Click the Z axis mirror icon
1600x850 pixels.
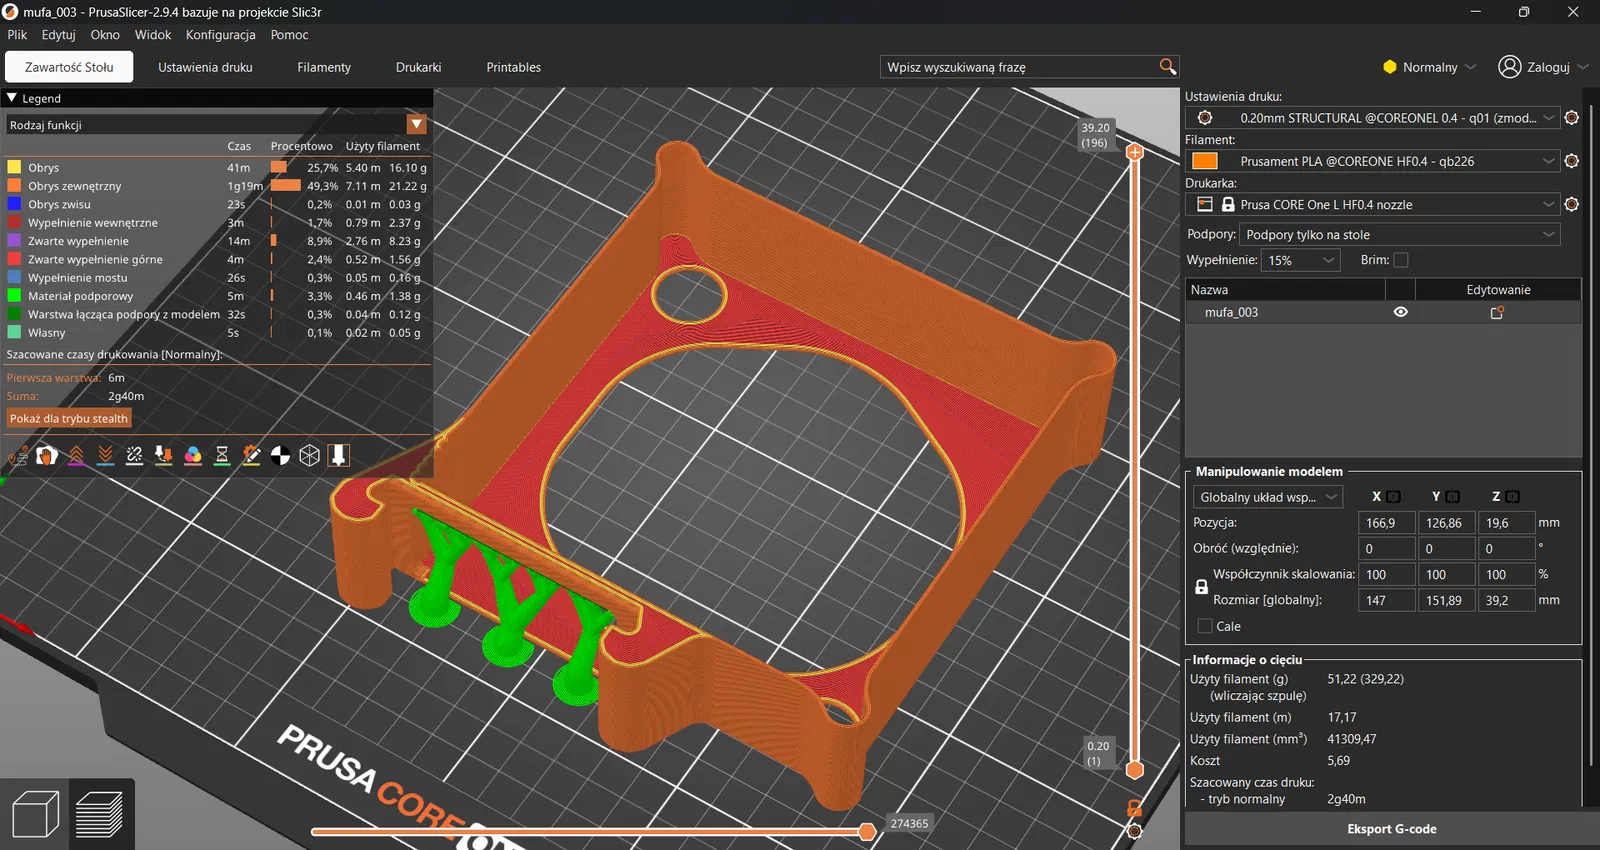point(1513,497)
